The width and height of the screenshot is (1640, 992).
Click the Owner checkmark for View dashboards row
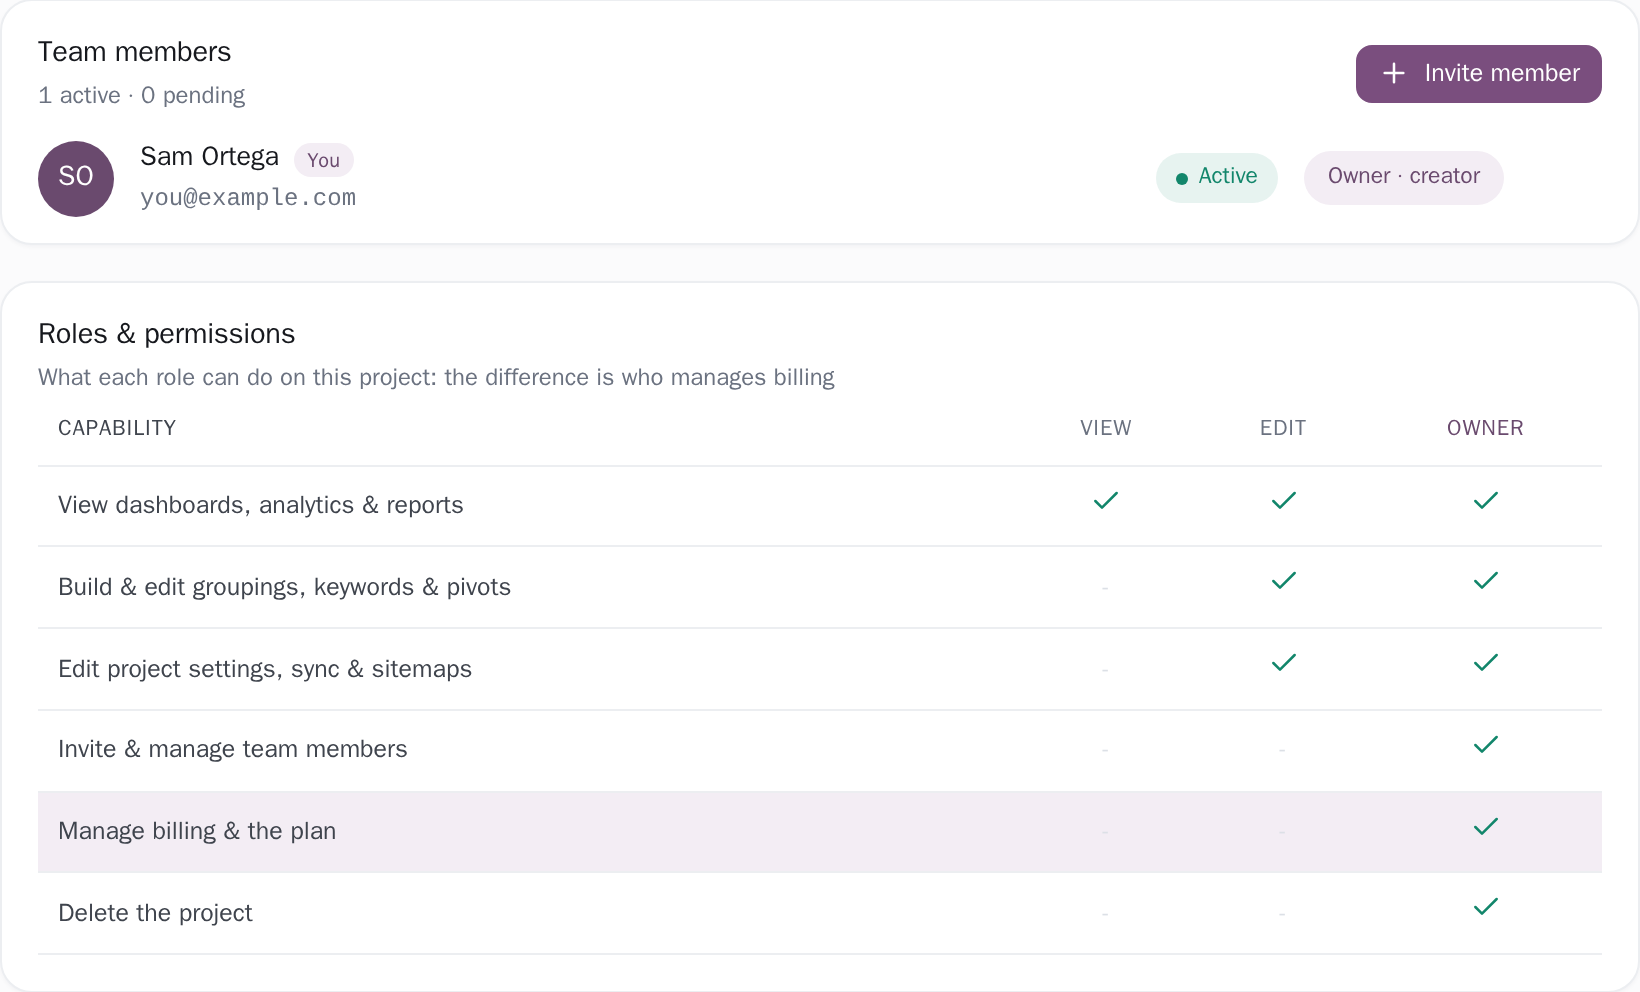[1486, 500]
